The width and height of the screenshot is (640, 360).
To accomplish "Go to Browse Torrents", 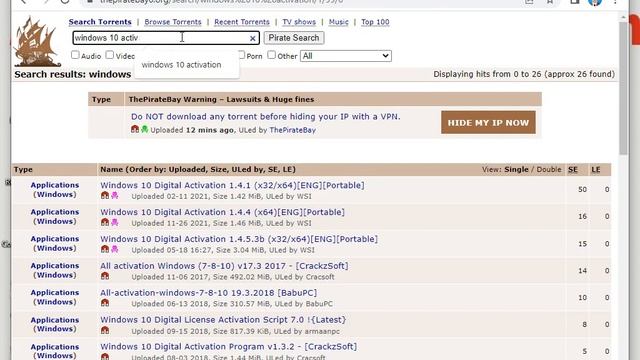I will [173, 22].
